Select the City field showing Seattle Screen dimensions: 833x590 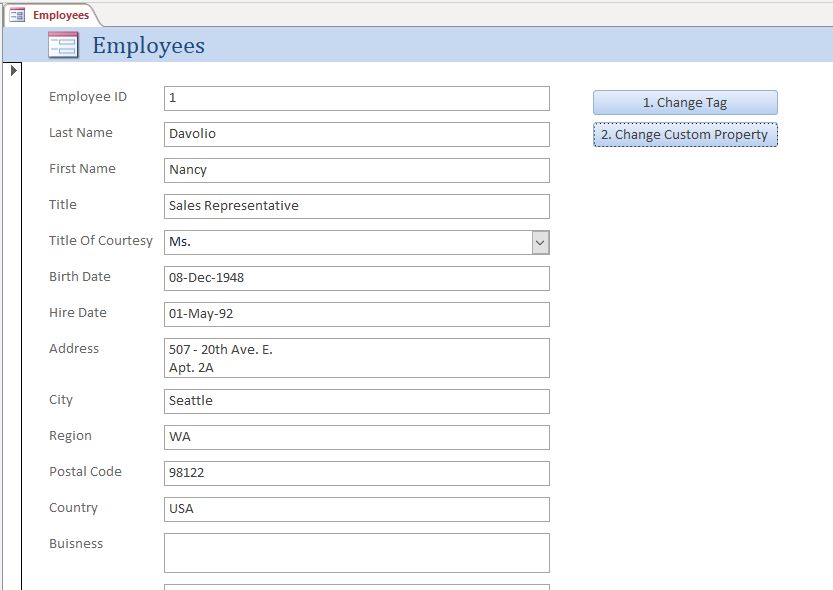pyautogui.click(x=356, y=401)
